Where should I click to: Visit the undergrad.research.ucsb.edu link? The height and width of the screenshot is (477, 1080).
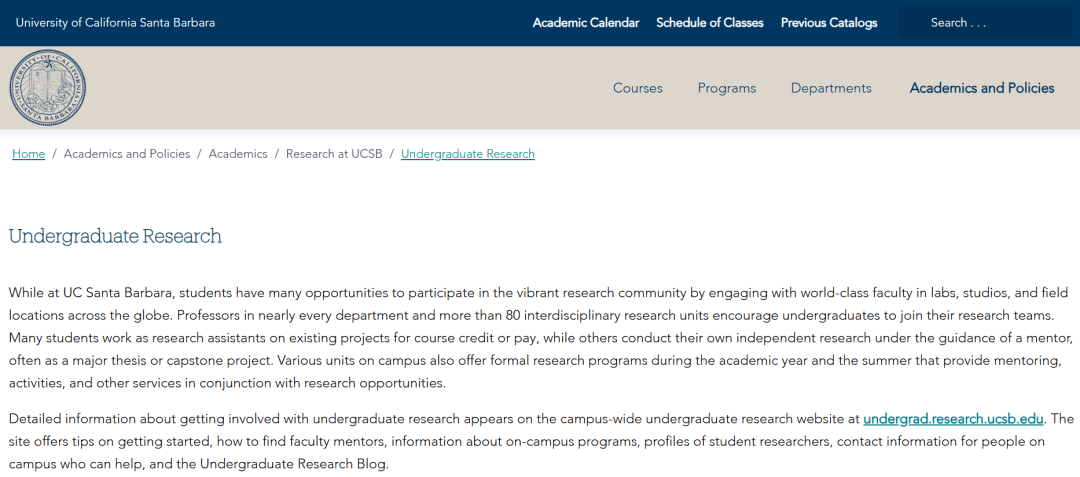click(x=954, y=418)
